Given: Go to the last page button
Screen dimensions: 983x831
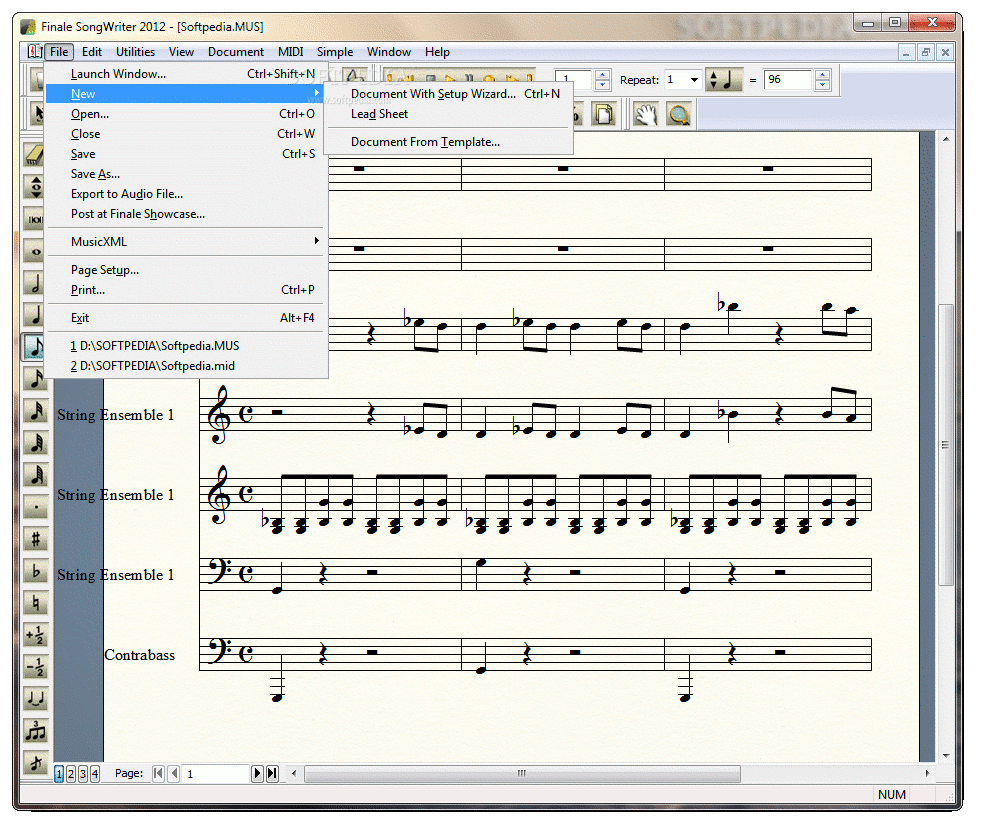Looking at the screenshot, I should (x=272, y=774).
